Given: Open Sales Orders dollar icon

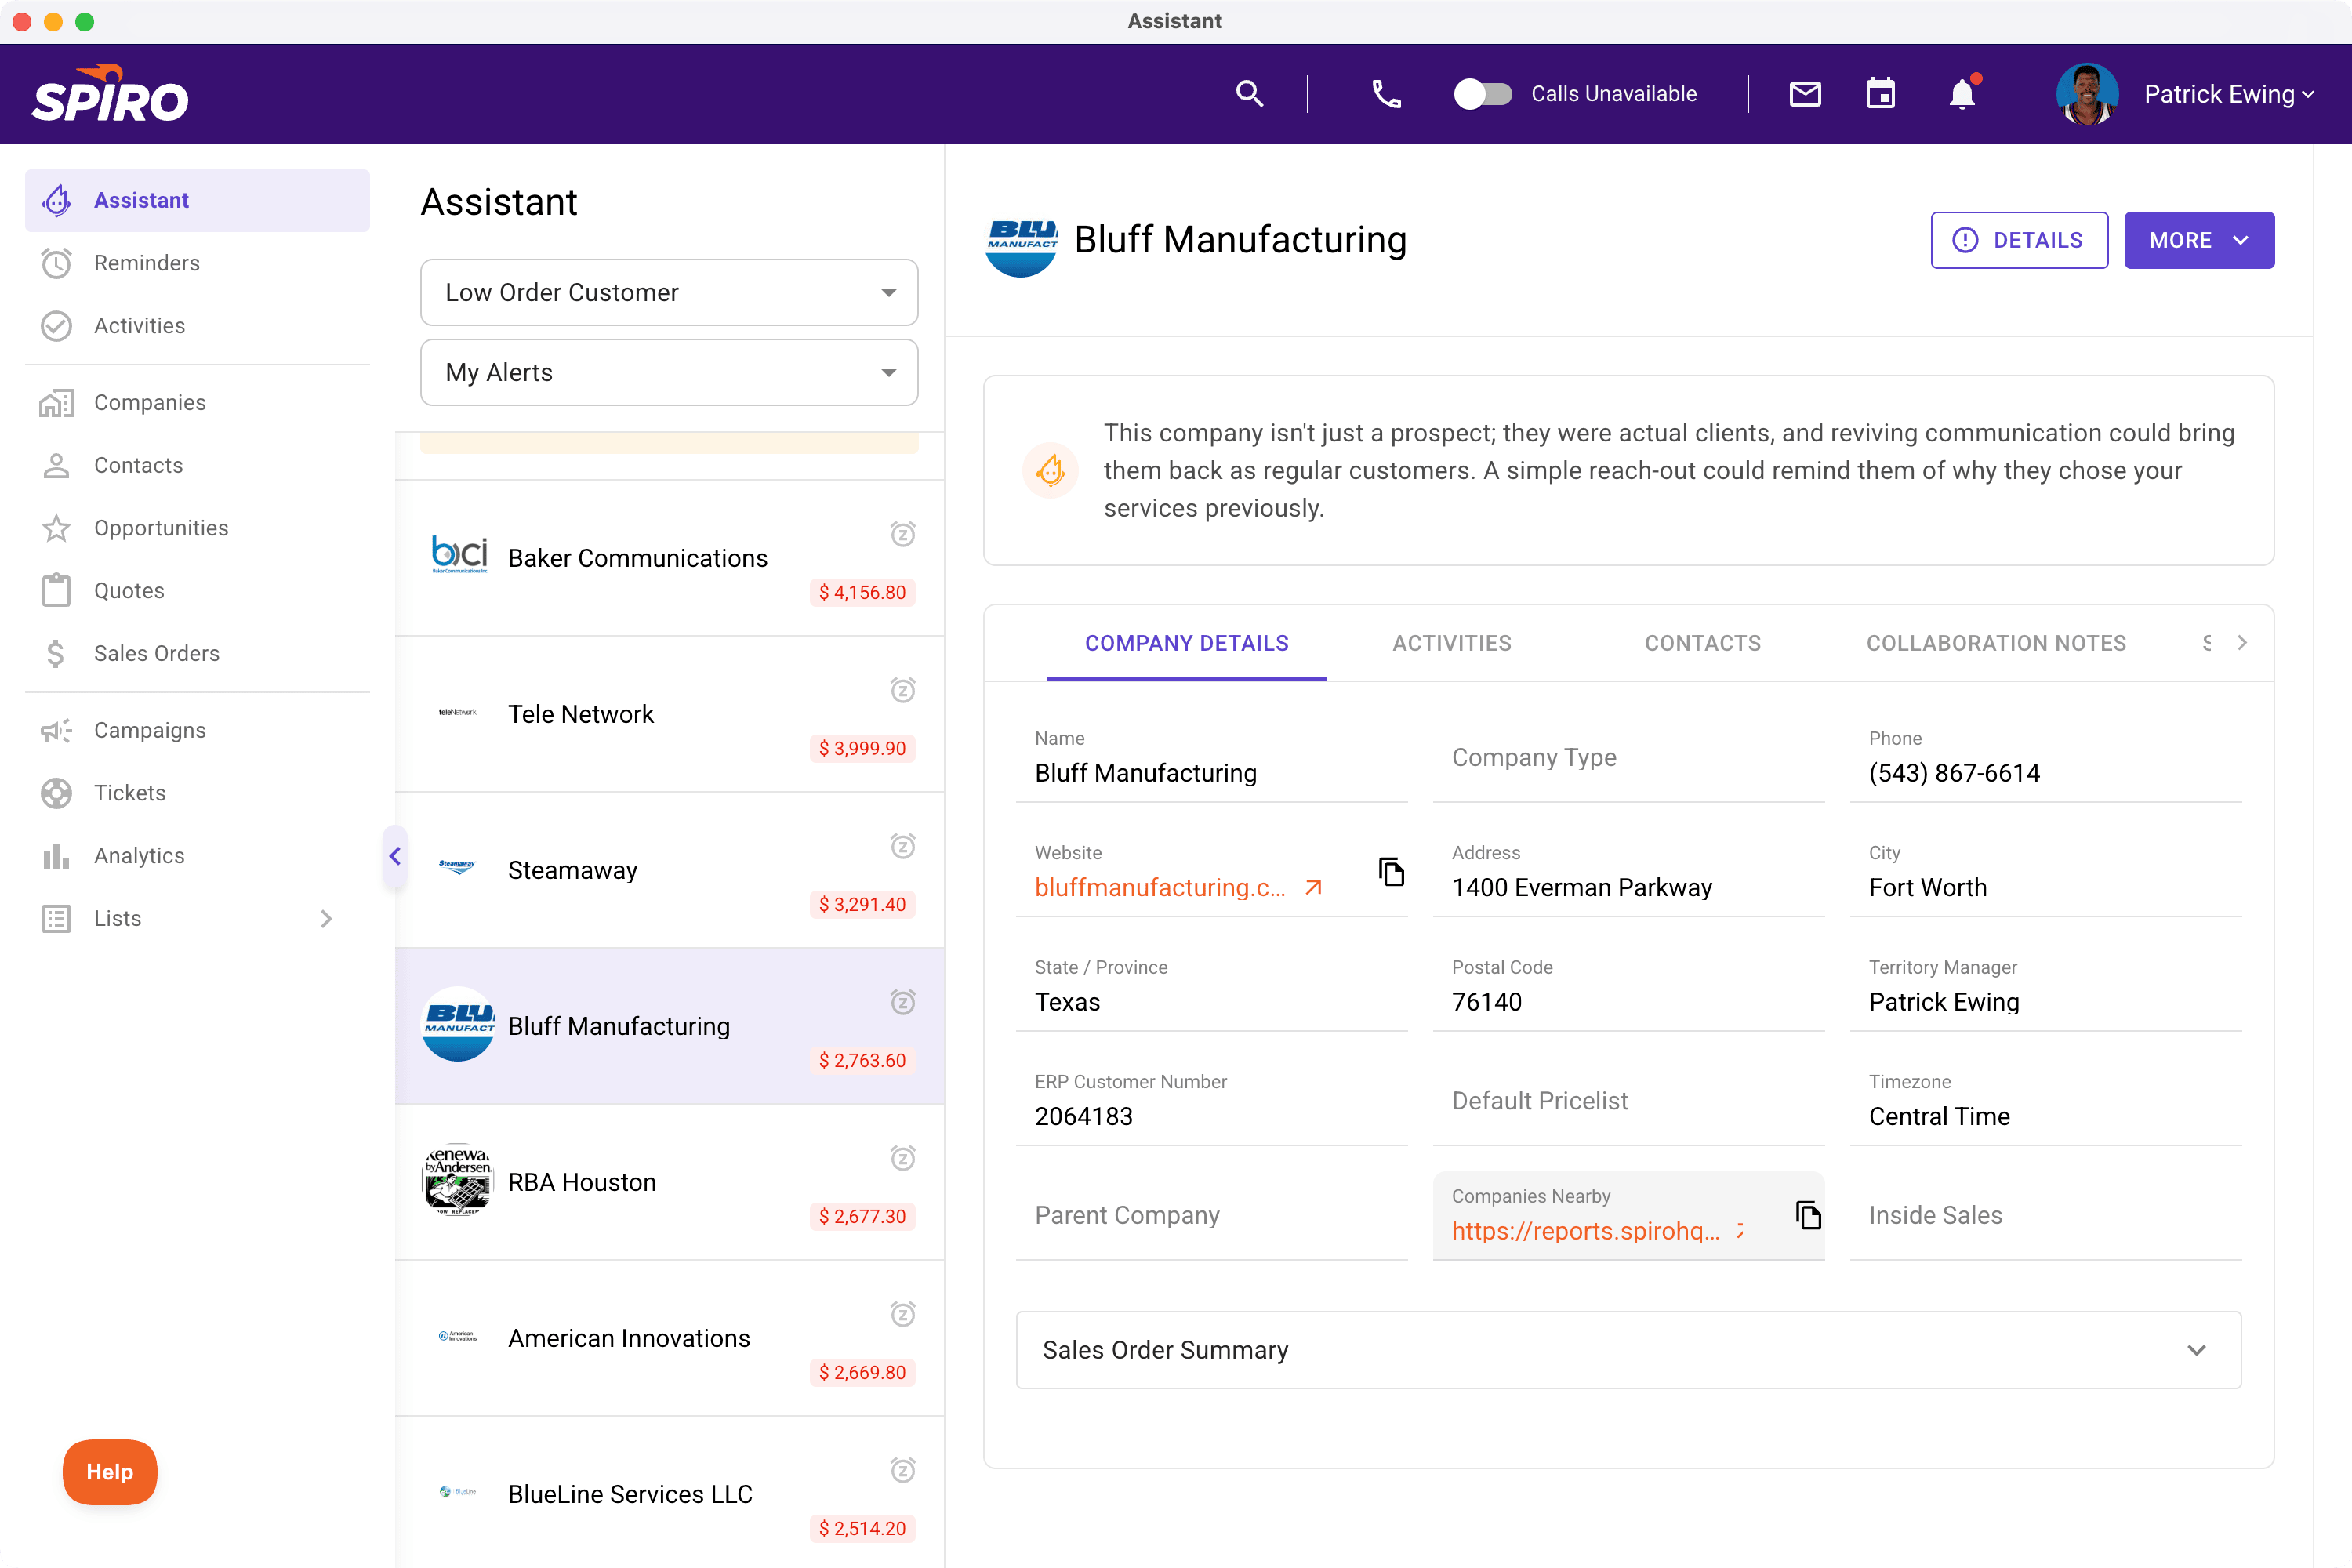Looking at the screenshot, I should pos(56,653).
